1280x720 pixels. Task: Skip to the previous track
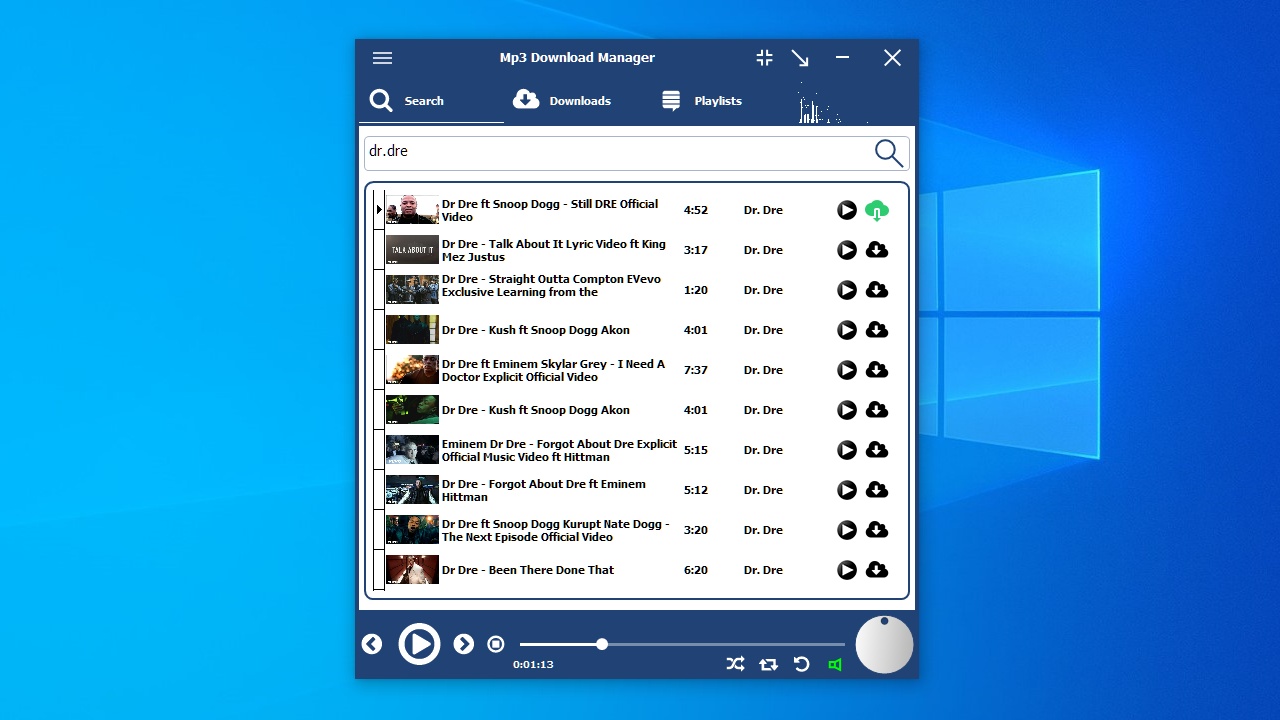[372, 644]
